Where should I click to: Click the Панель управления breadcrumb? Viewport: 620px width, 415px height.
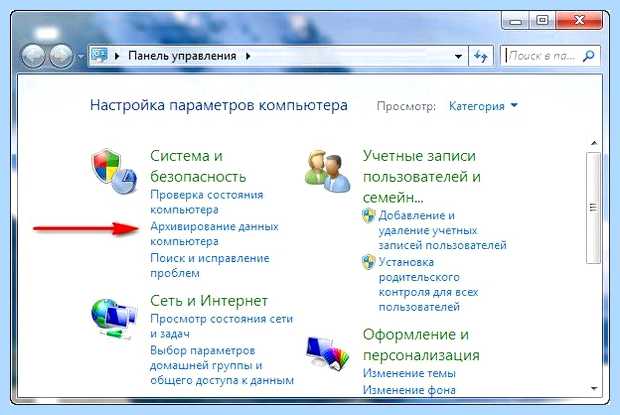[x=182, y=56]
